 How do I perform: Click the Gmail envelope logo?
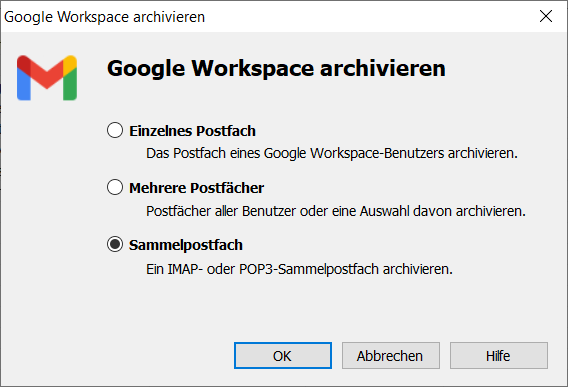click(x=47, y=78)
